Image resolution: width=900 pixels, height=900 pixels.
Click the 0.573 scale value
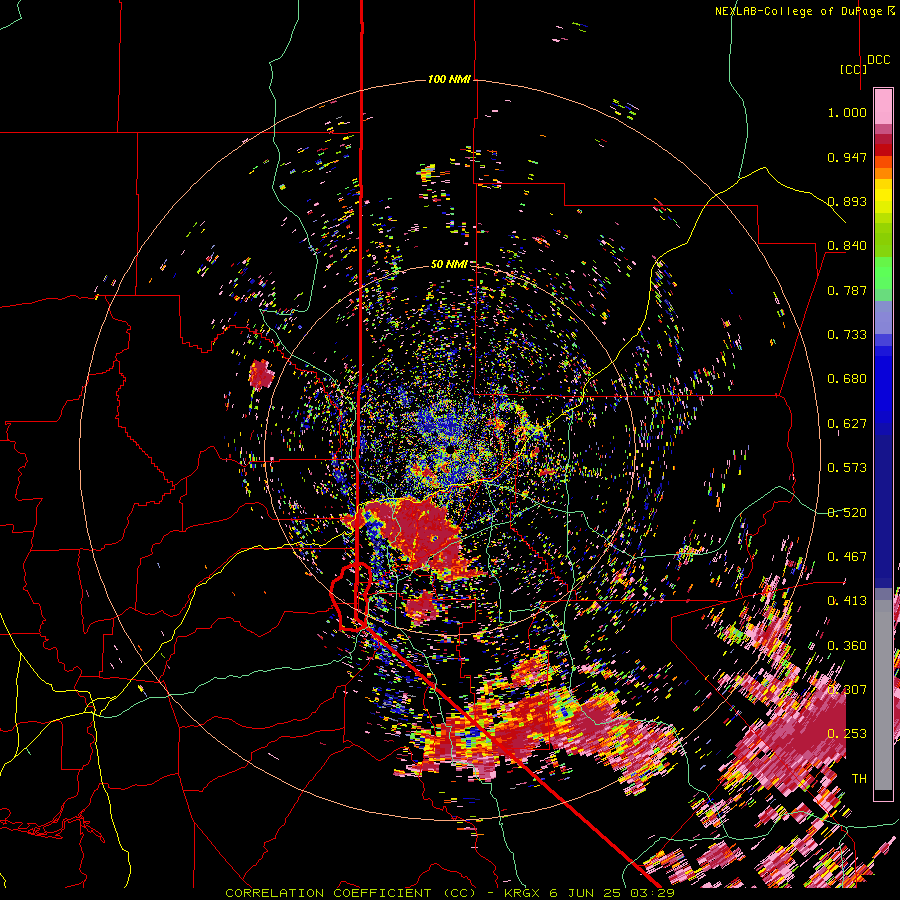(847, 468)
